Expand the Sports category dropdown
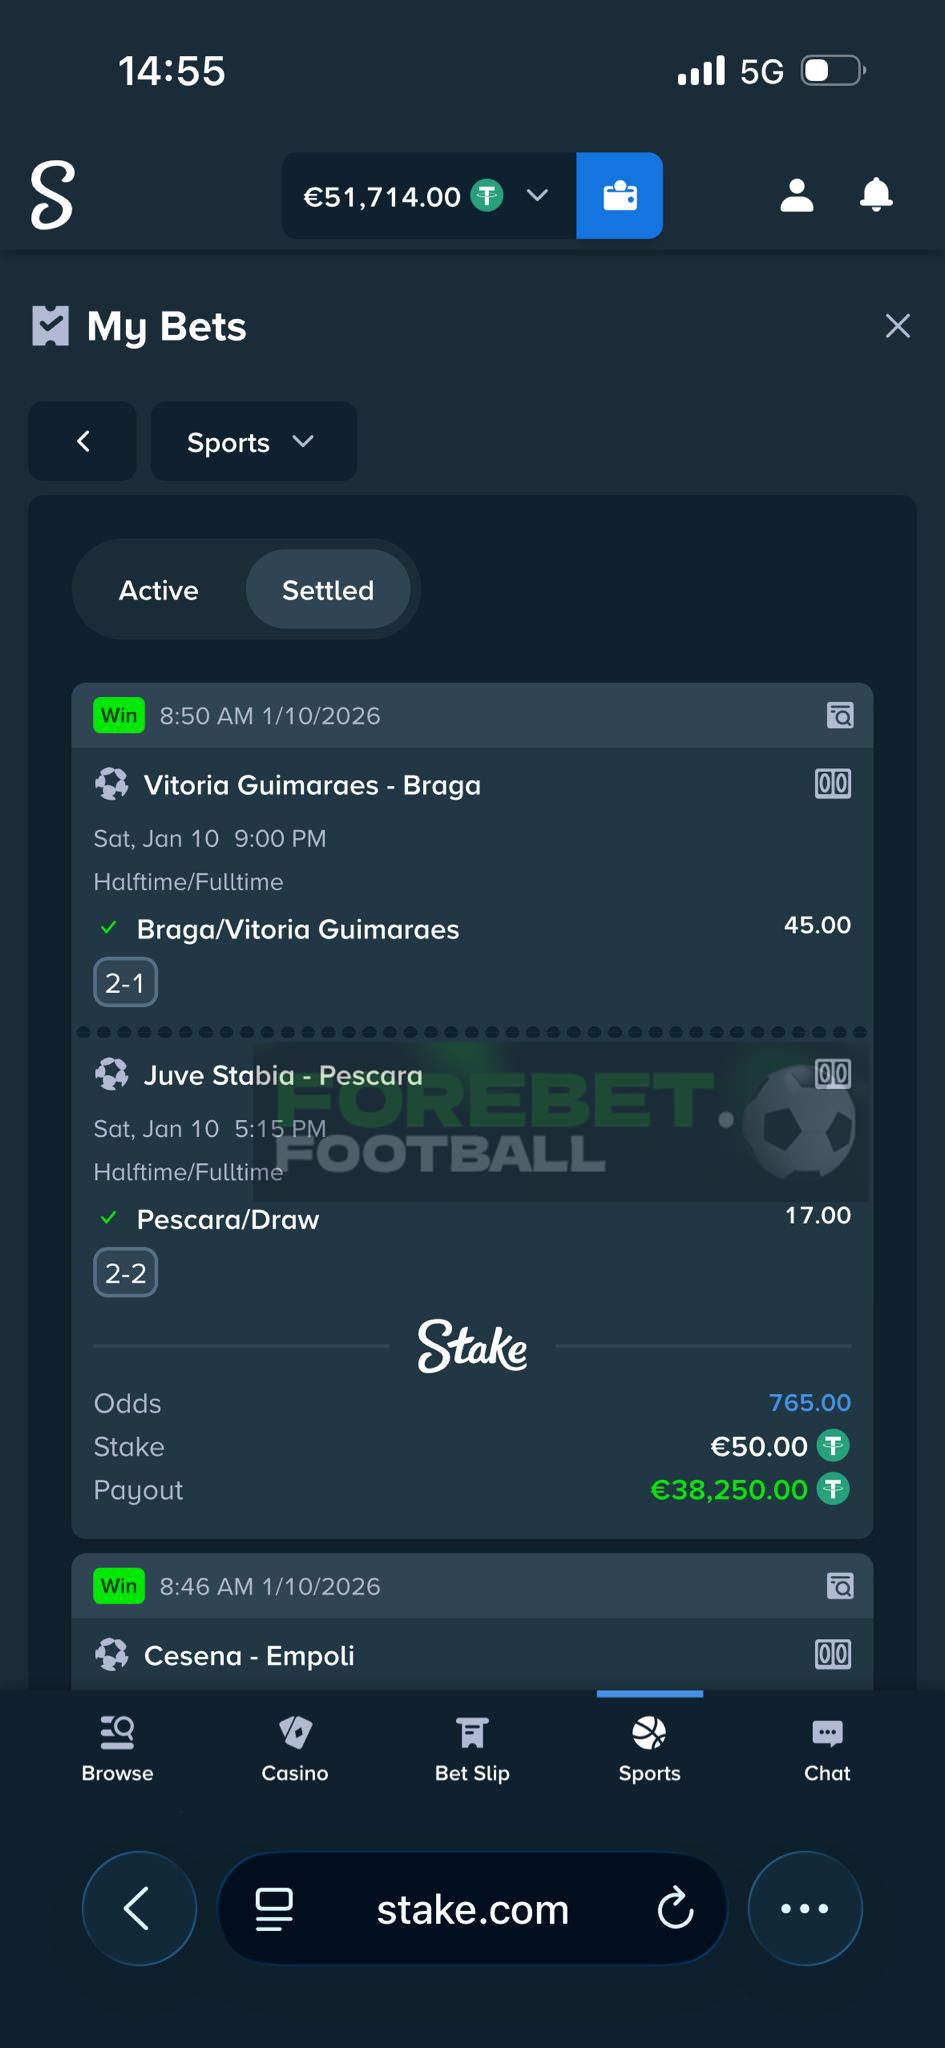945x2048 pixels. [x=253, y=441]
